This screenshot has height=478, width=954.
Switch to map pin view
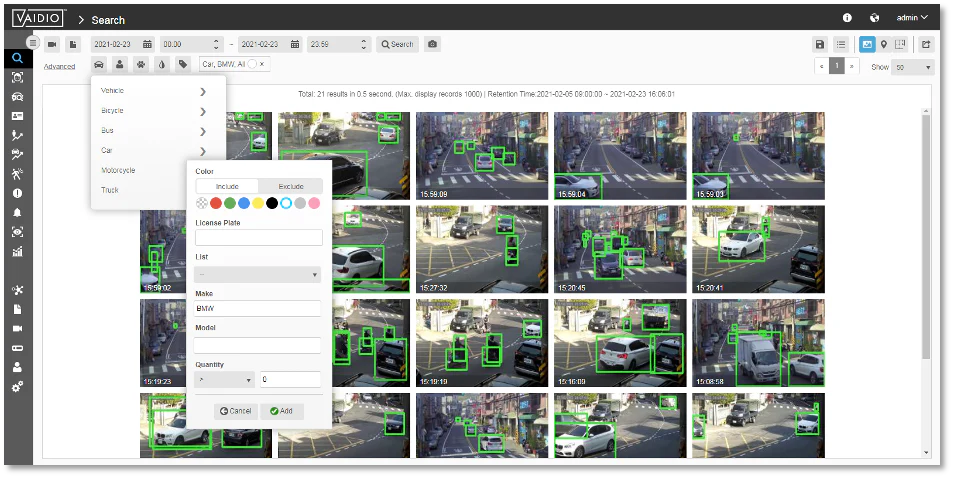tap(884, 44)
